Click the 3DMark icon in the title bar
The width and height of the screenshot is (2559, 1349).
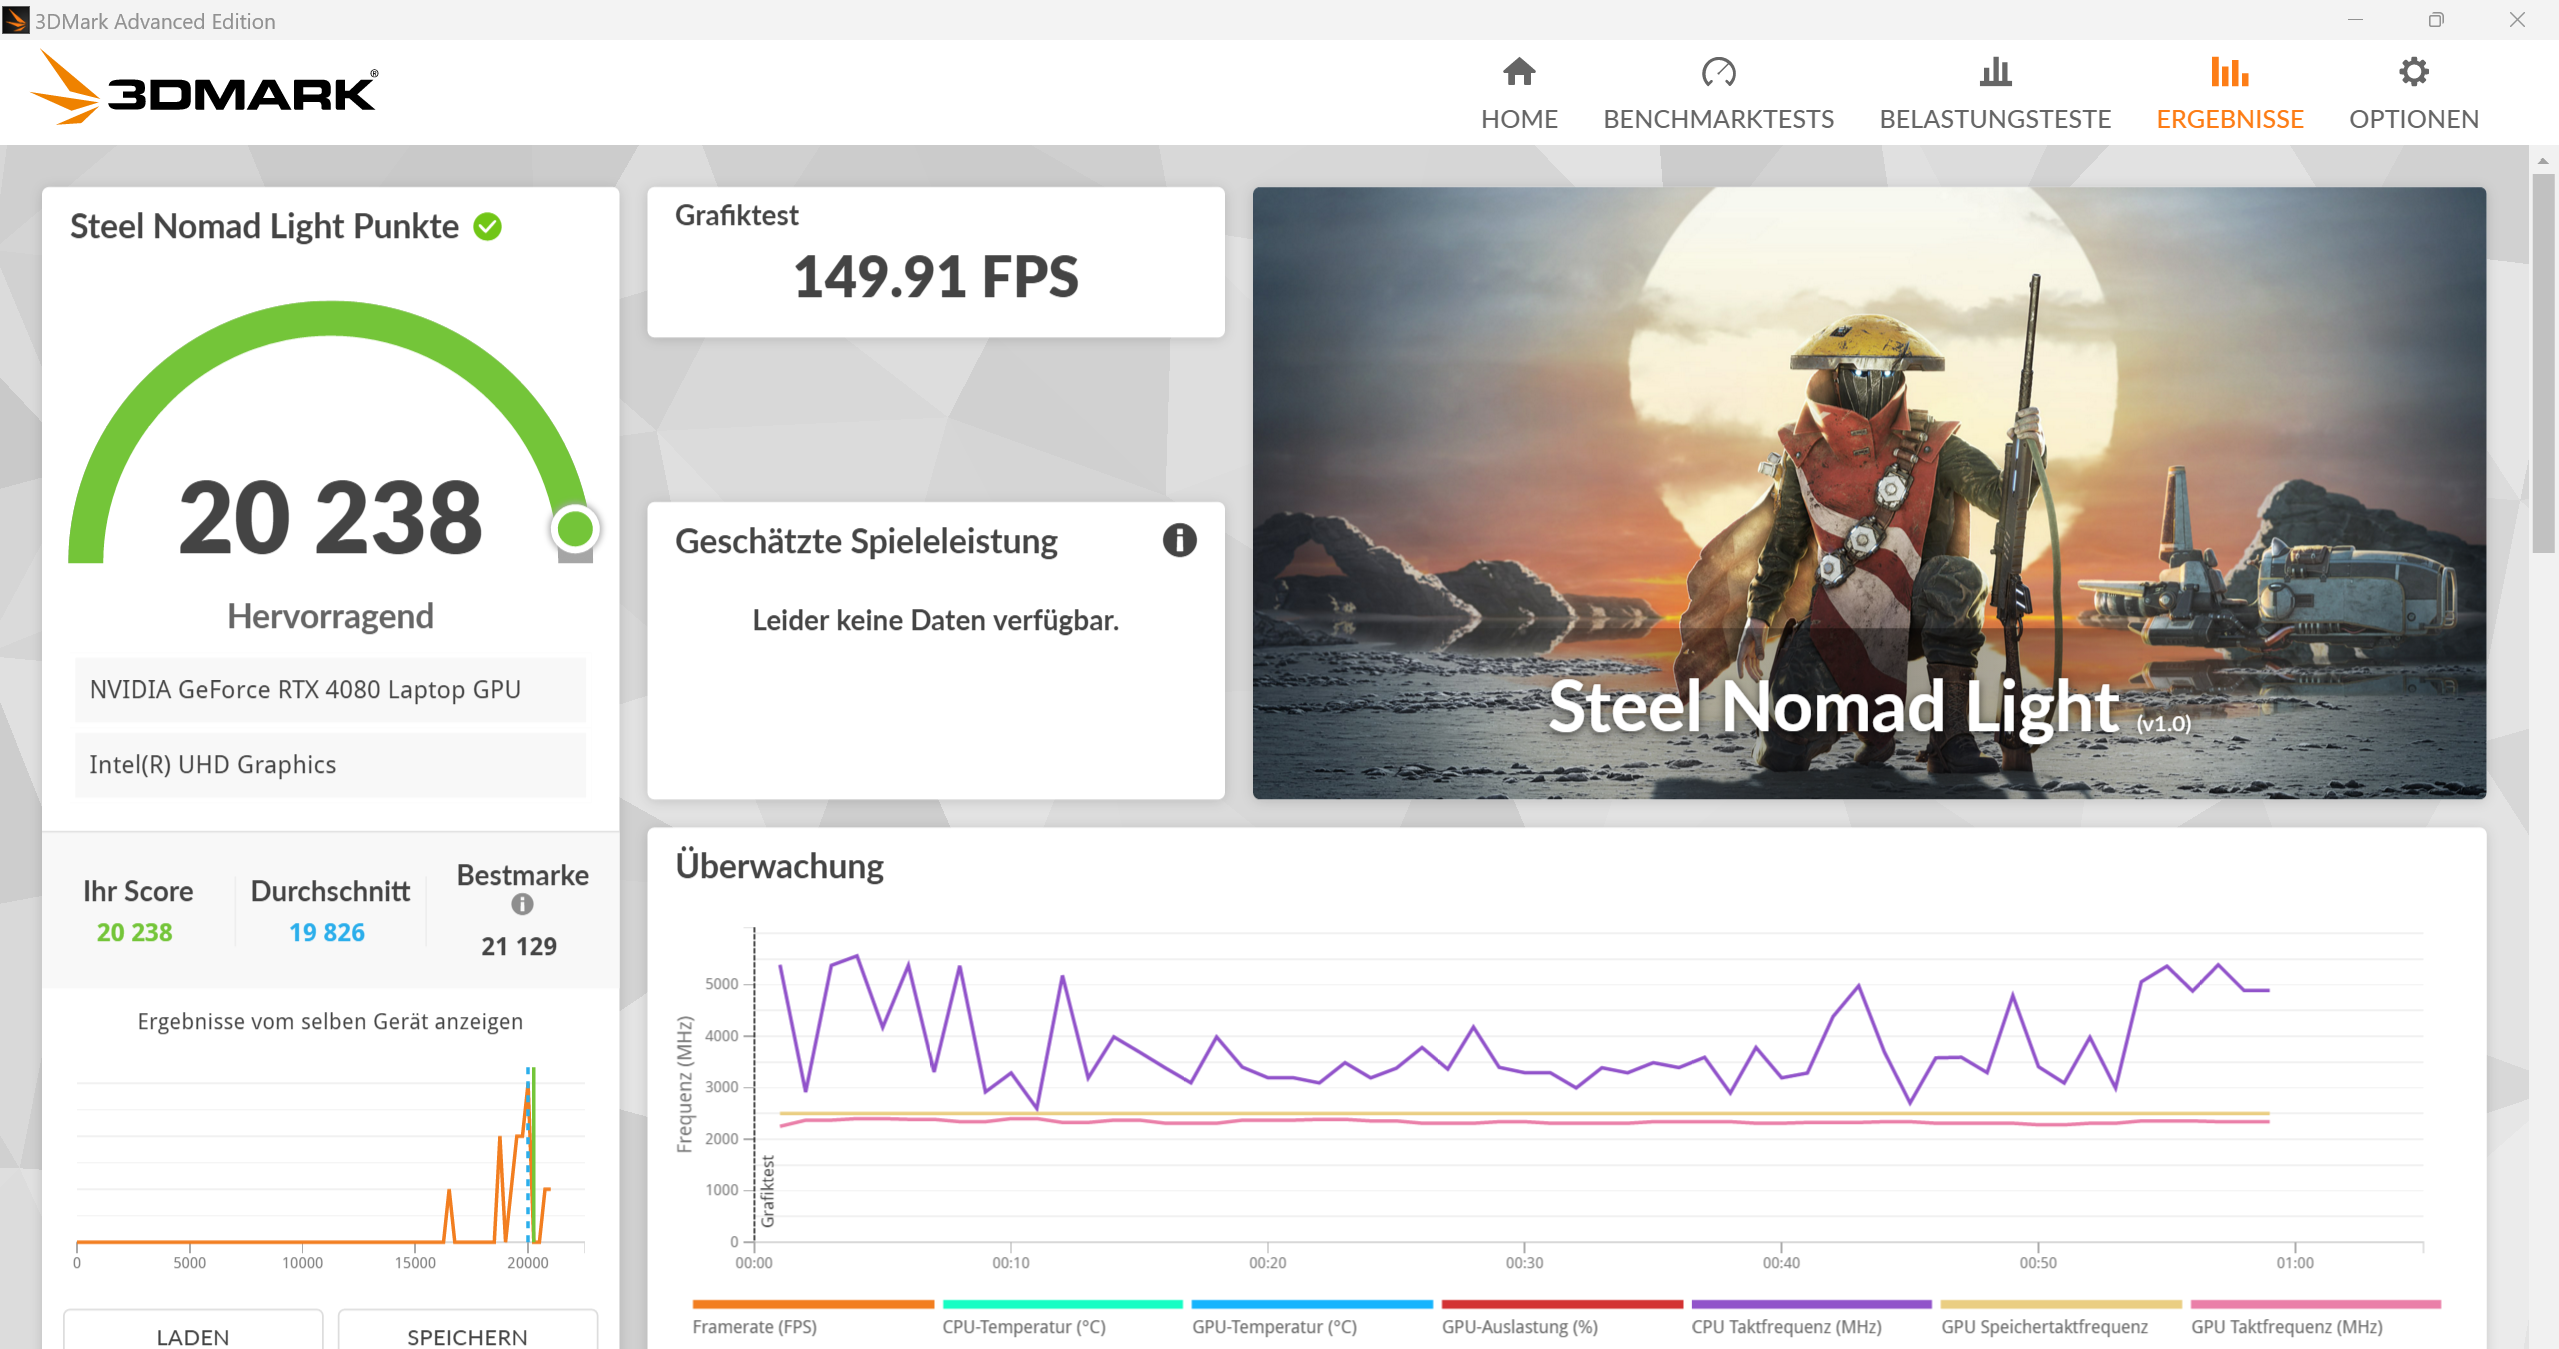16,20
